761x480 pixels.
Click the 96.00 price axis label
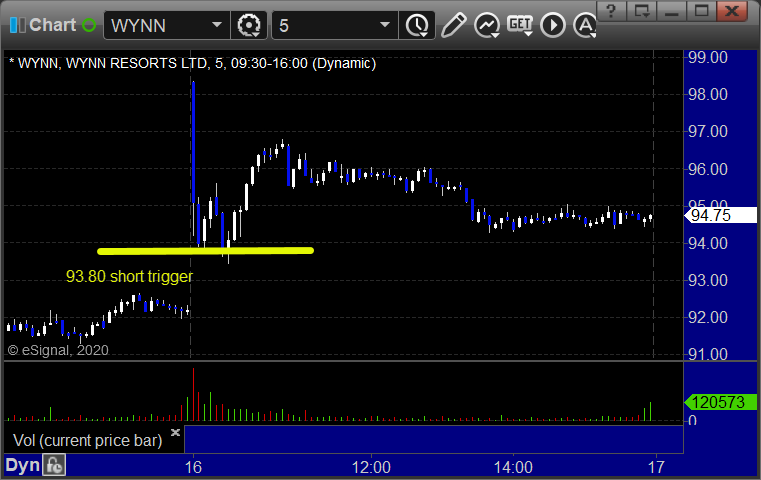pos(708,169)
